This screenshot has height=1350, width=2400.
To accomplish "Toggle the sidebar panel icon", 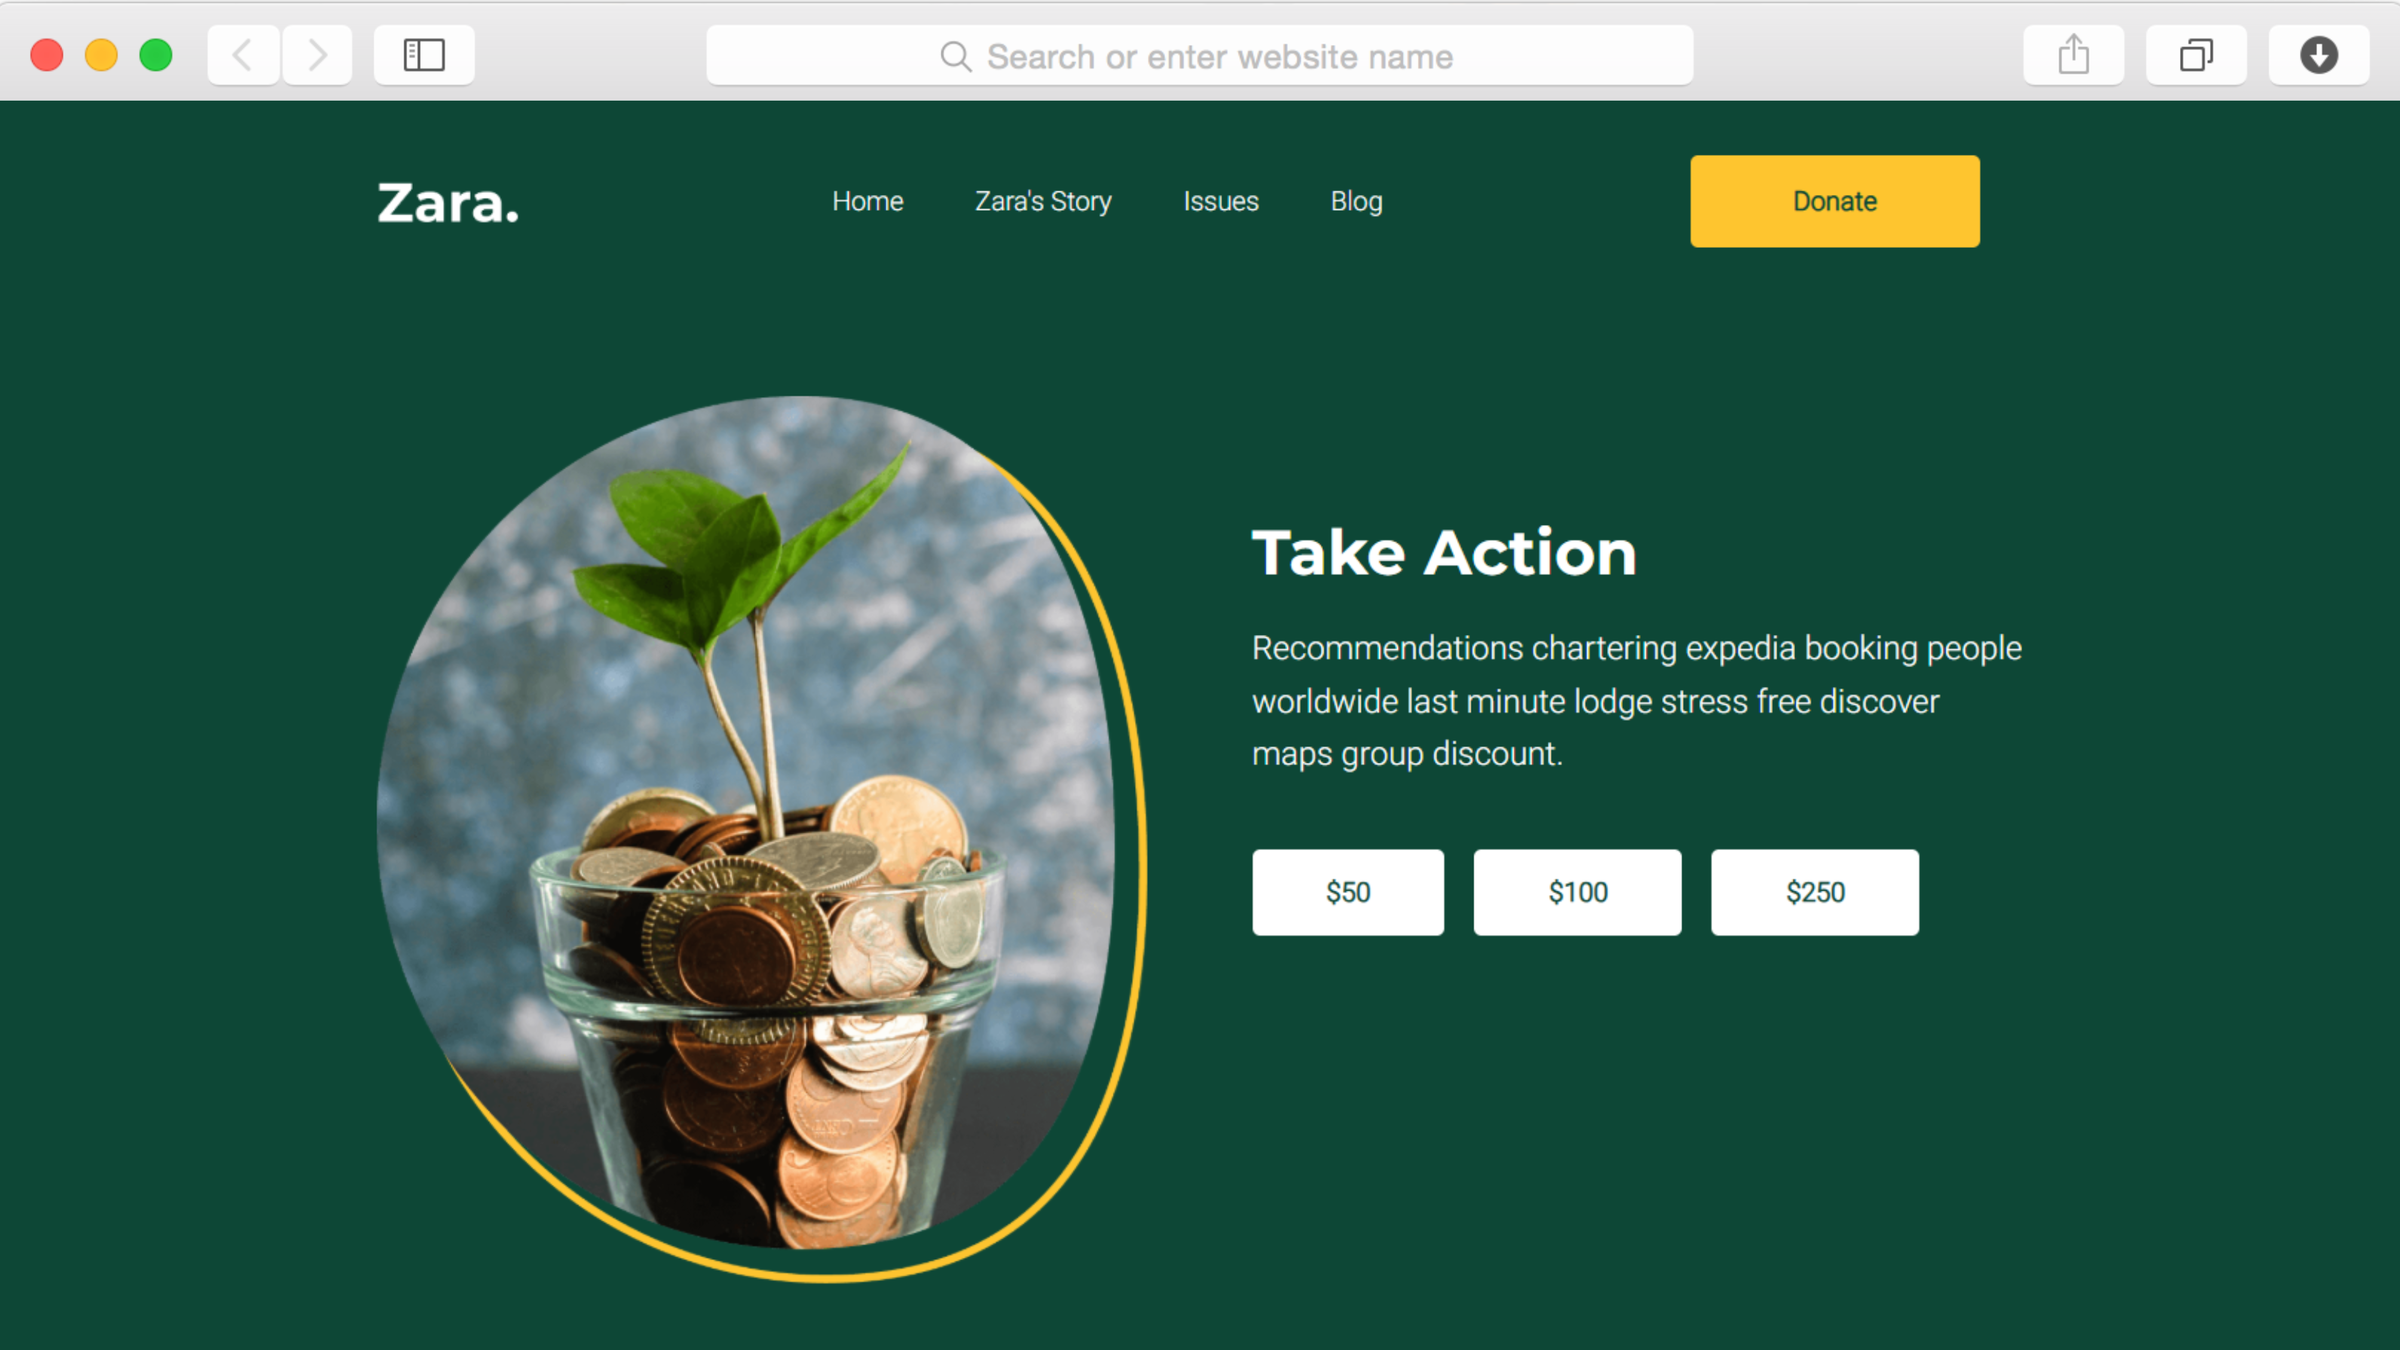I will (x=424, y=55).
